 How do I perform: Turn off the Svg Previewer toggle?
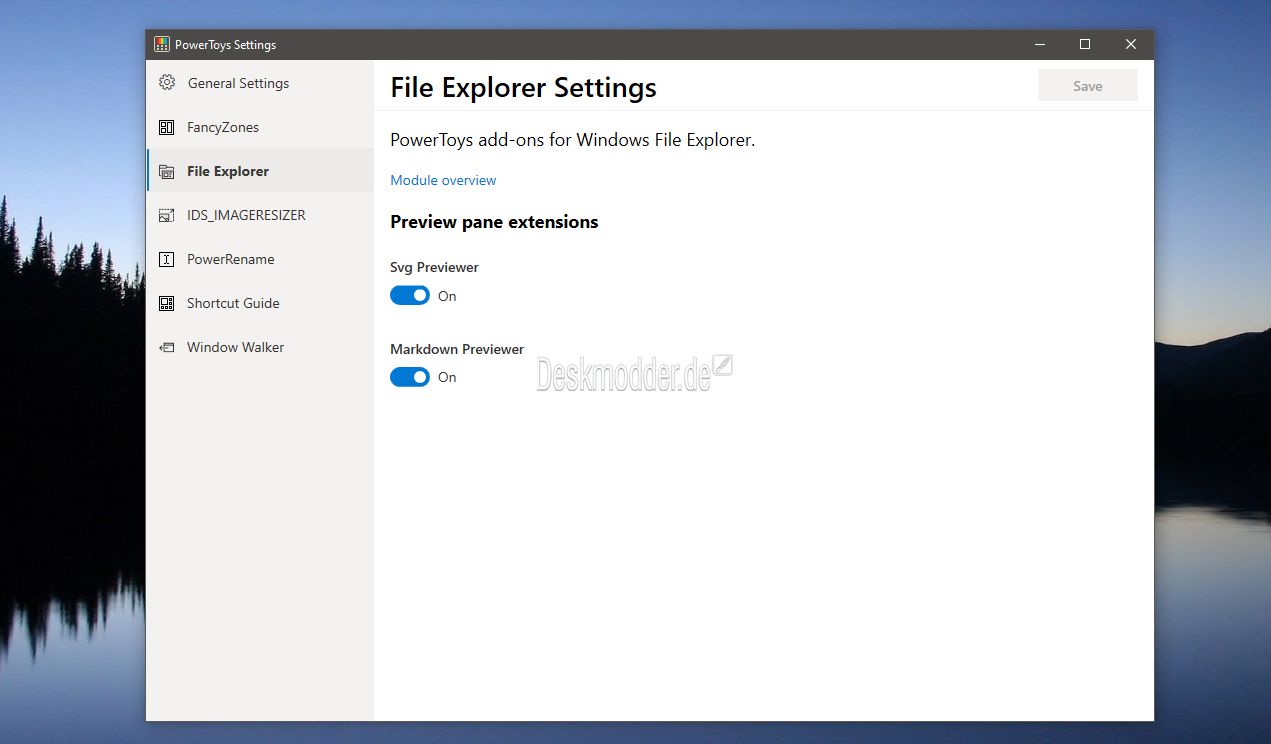tap(410, 296)
